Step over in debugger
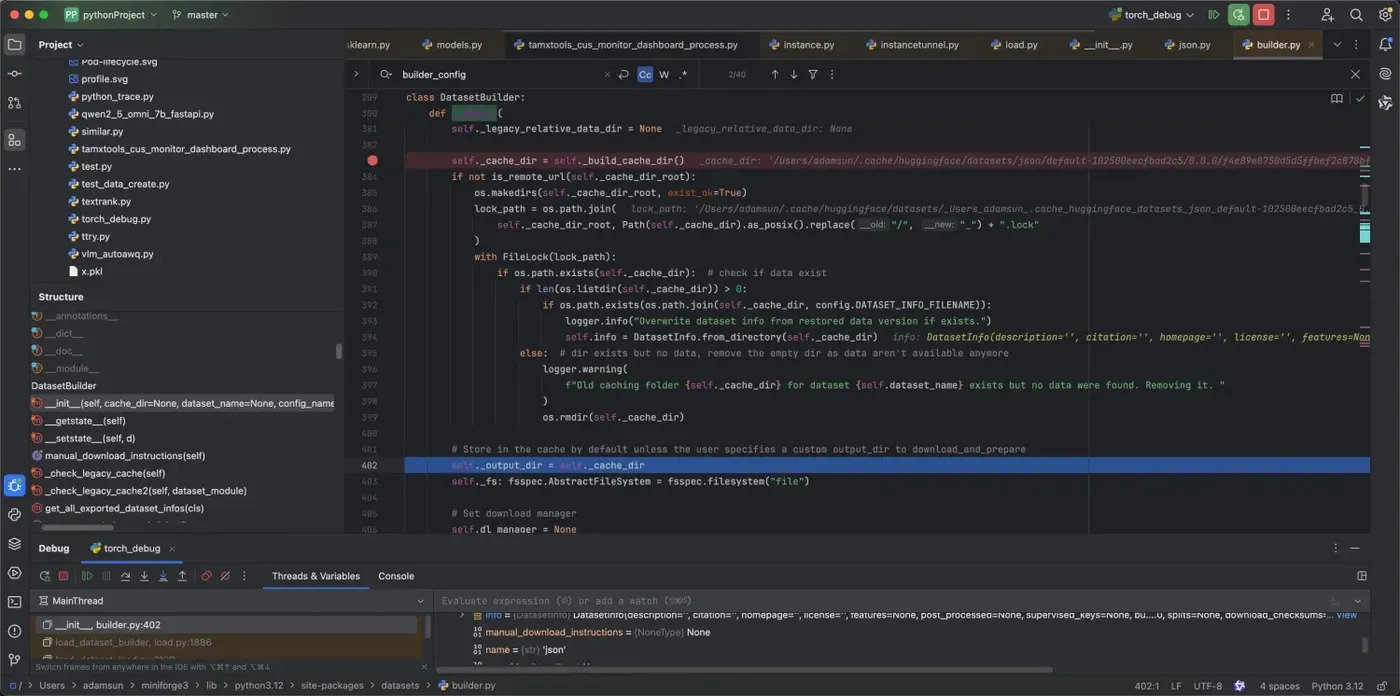Viewport: 1400px width, 696px height. (125, 576)
